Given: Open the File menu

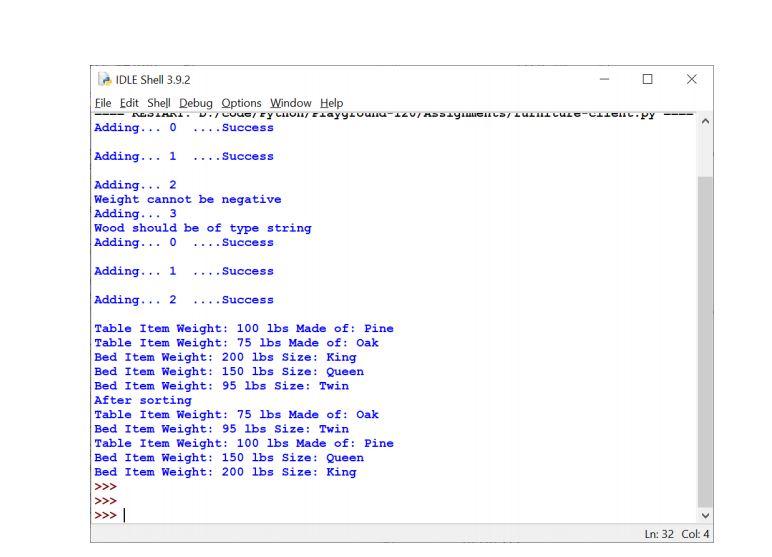Looking at the screenshot, I should pyautogui.click(x=103, y=103).
